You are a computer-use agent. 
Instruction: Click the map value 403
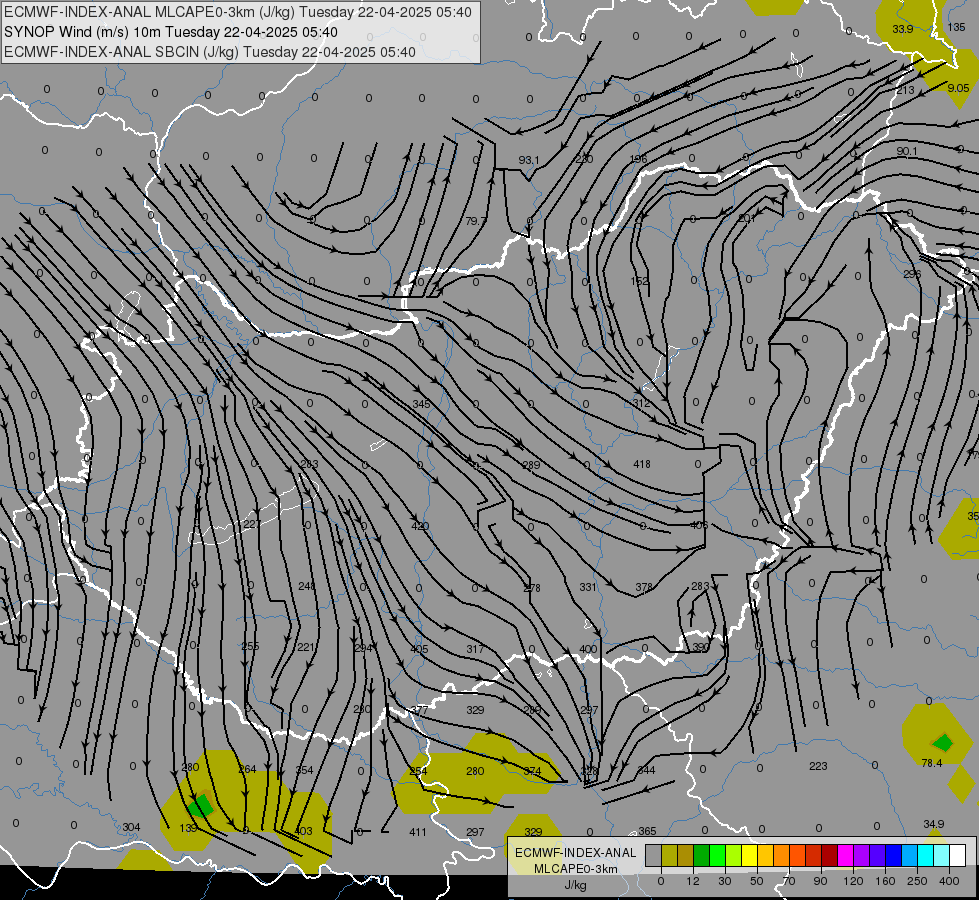(x=303, y=831)
